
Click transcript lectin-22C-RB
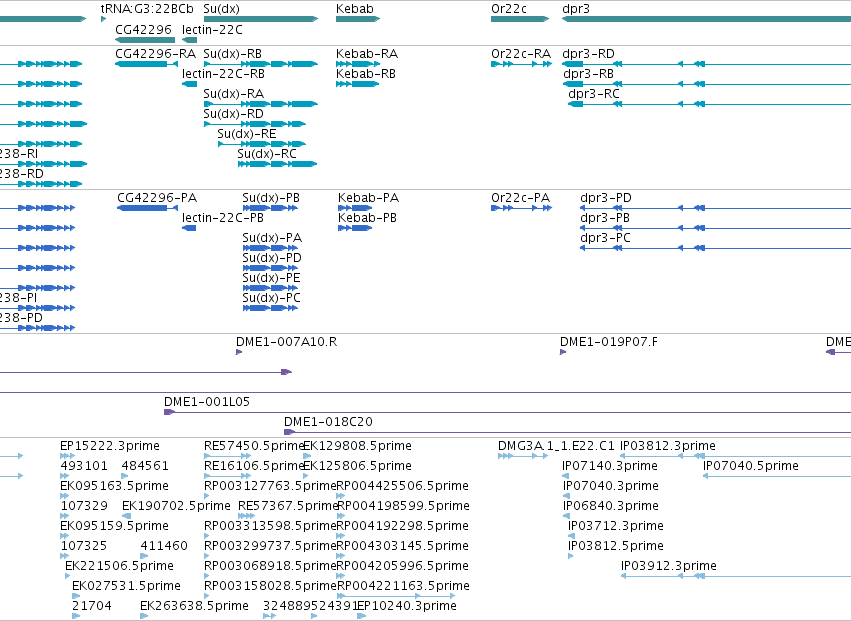223,74
